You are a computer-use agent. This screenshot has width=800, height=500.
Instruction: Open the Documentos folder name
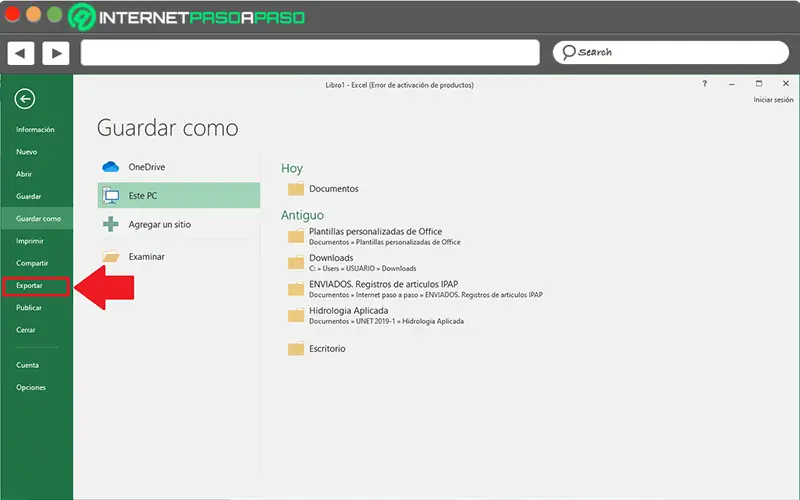point(334,189)
